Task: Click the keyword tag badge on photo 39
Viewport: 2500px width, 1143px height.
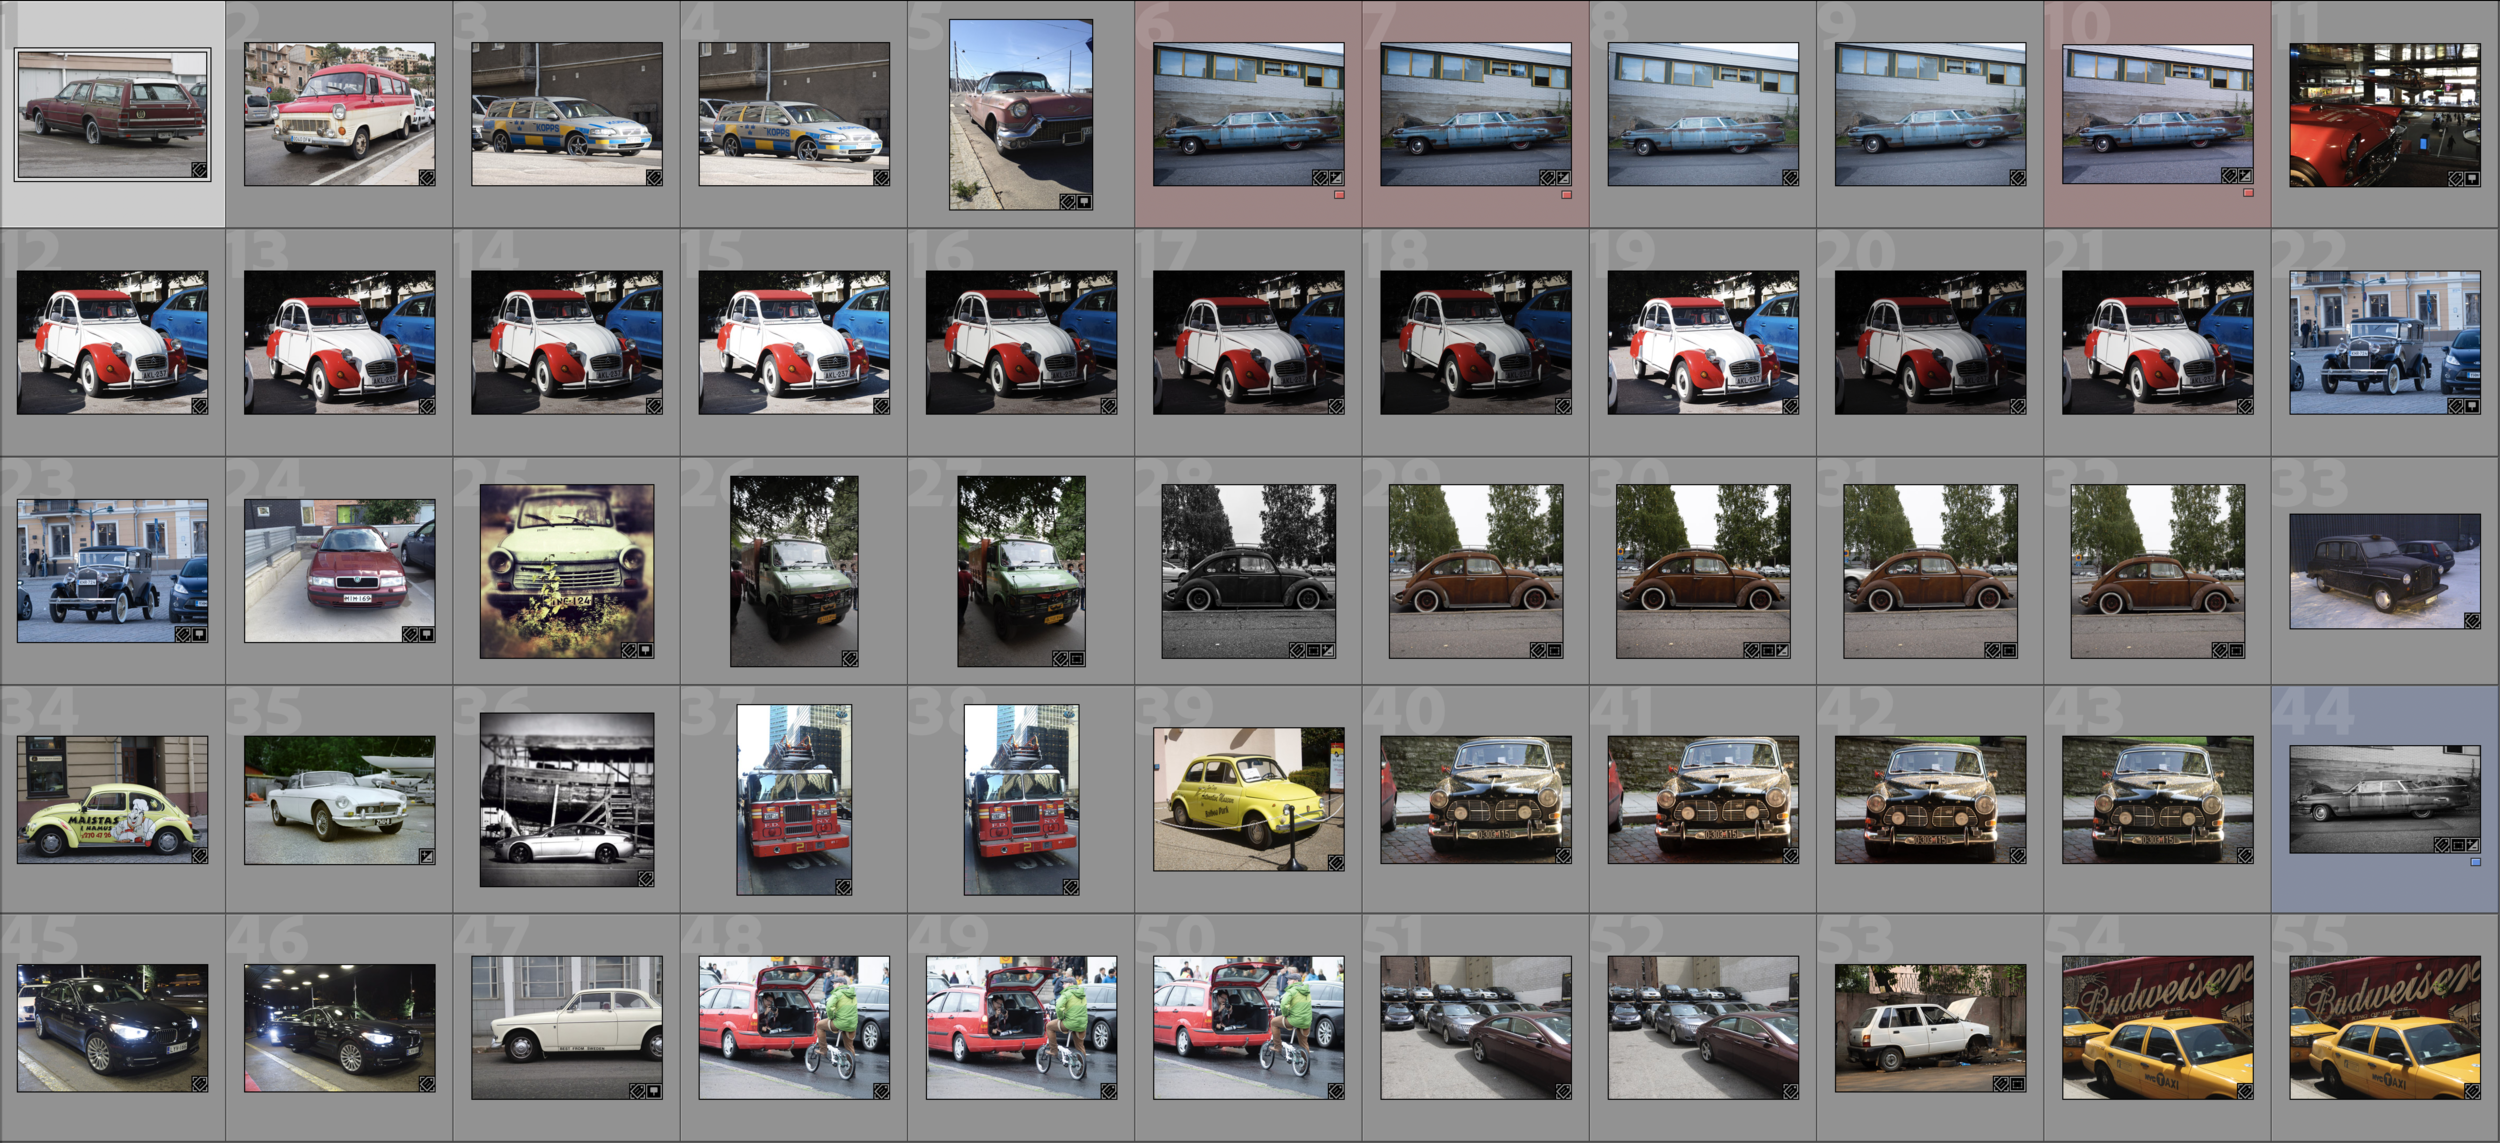Action: [x=1336, y=863]
